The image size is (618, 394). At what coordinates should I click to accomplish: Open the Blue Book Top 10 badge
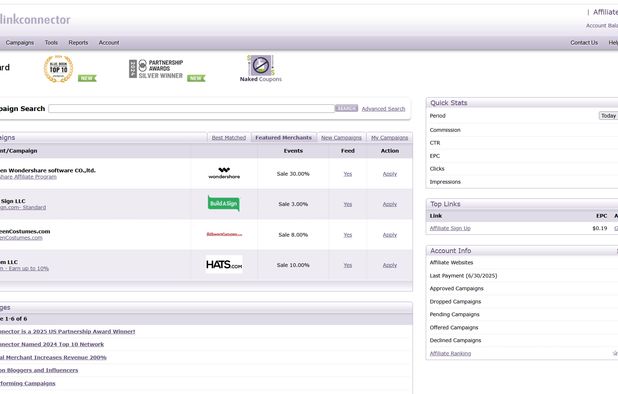58,69
